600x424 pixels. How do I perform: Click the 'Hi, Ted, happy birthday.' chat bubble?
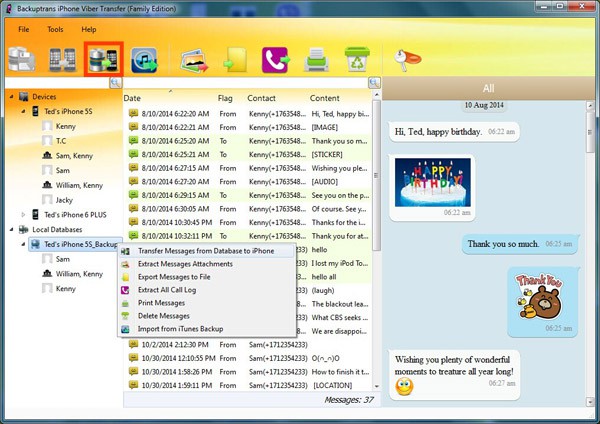pyautogui.click(x=454, y=132)
